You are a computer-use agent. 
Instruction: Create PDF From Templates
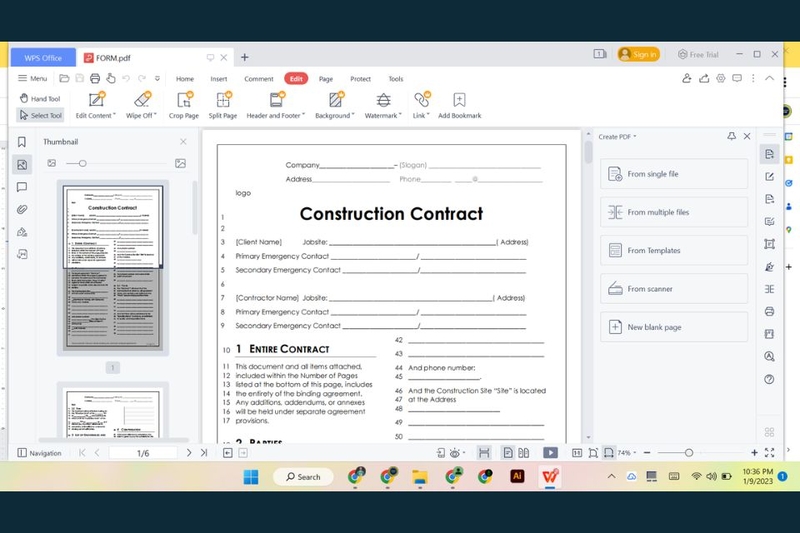coord(674,250)
